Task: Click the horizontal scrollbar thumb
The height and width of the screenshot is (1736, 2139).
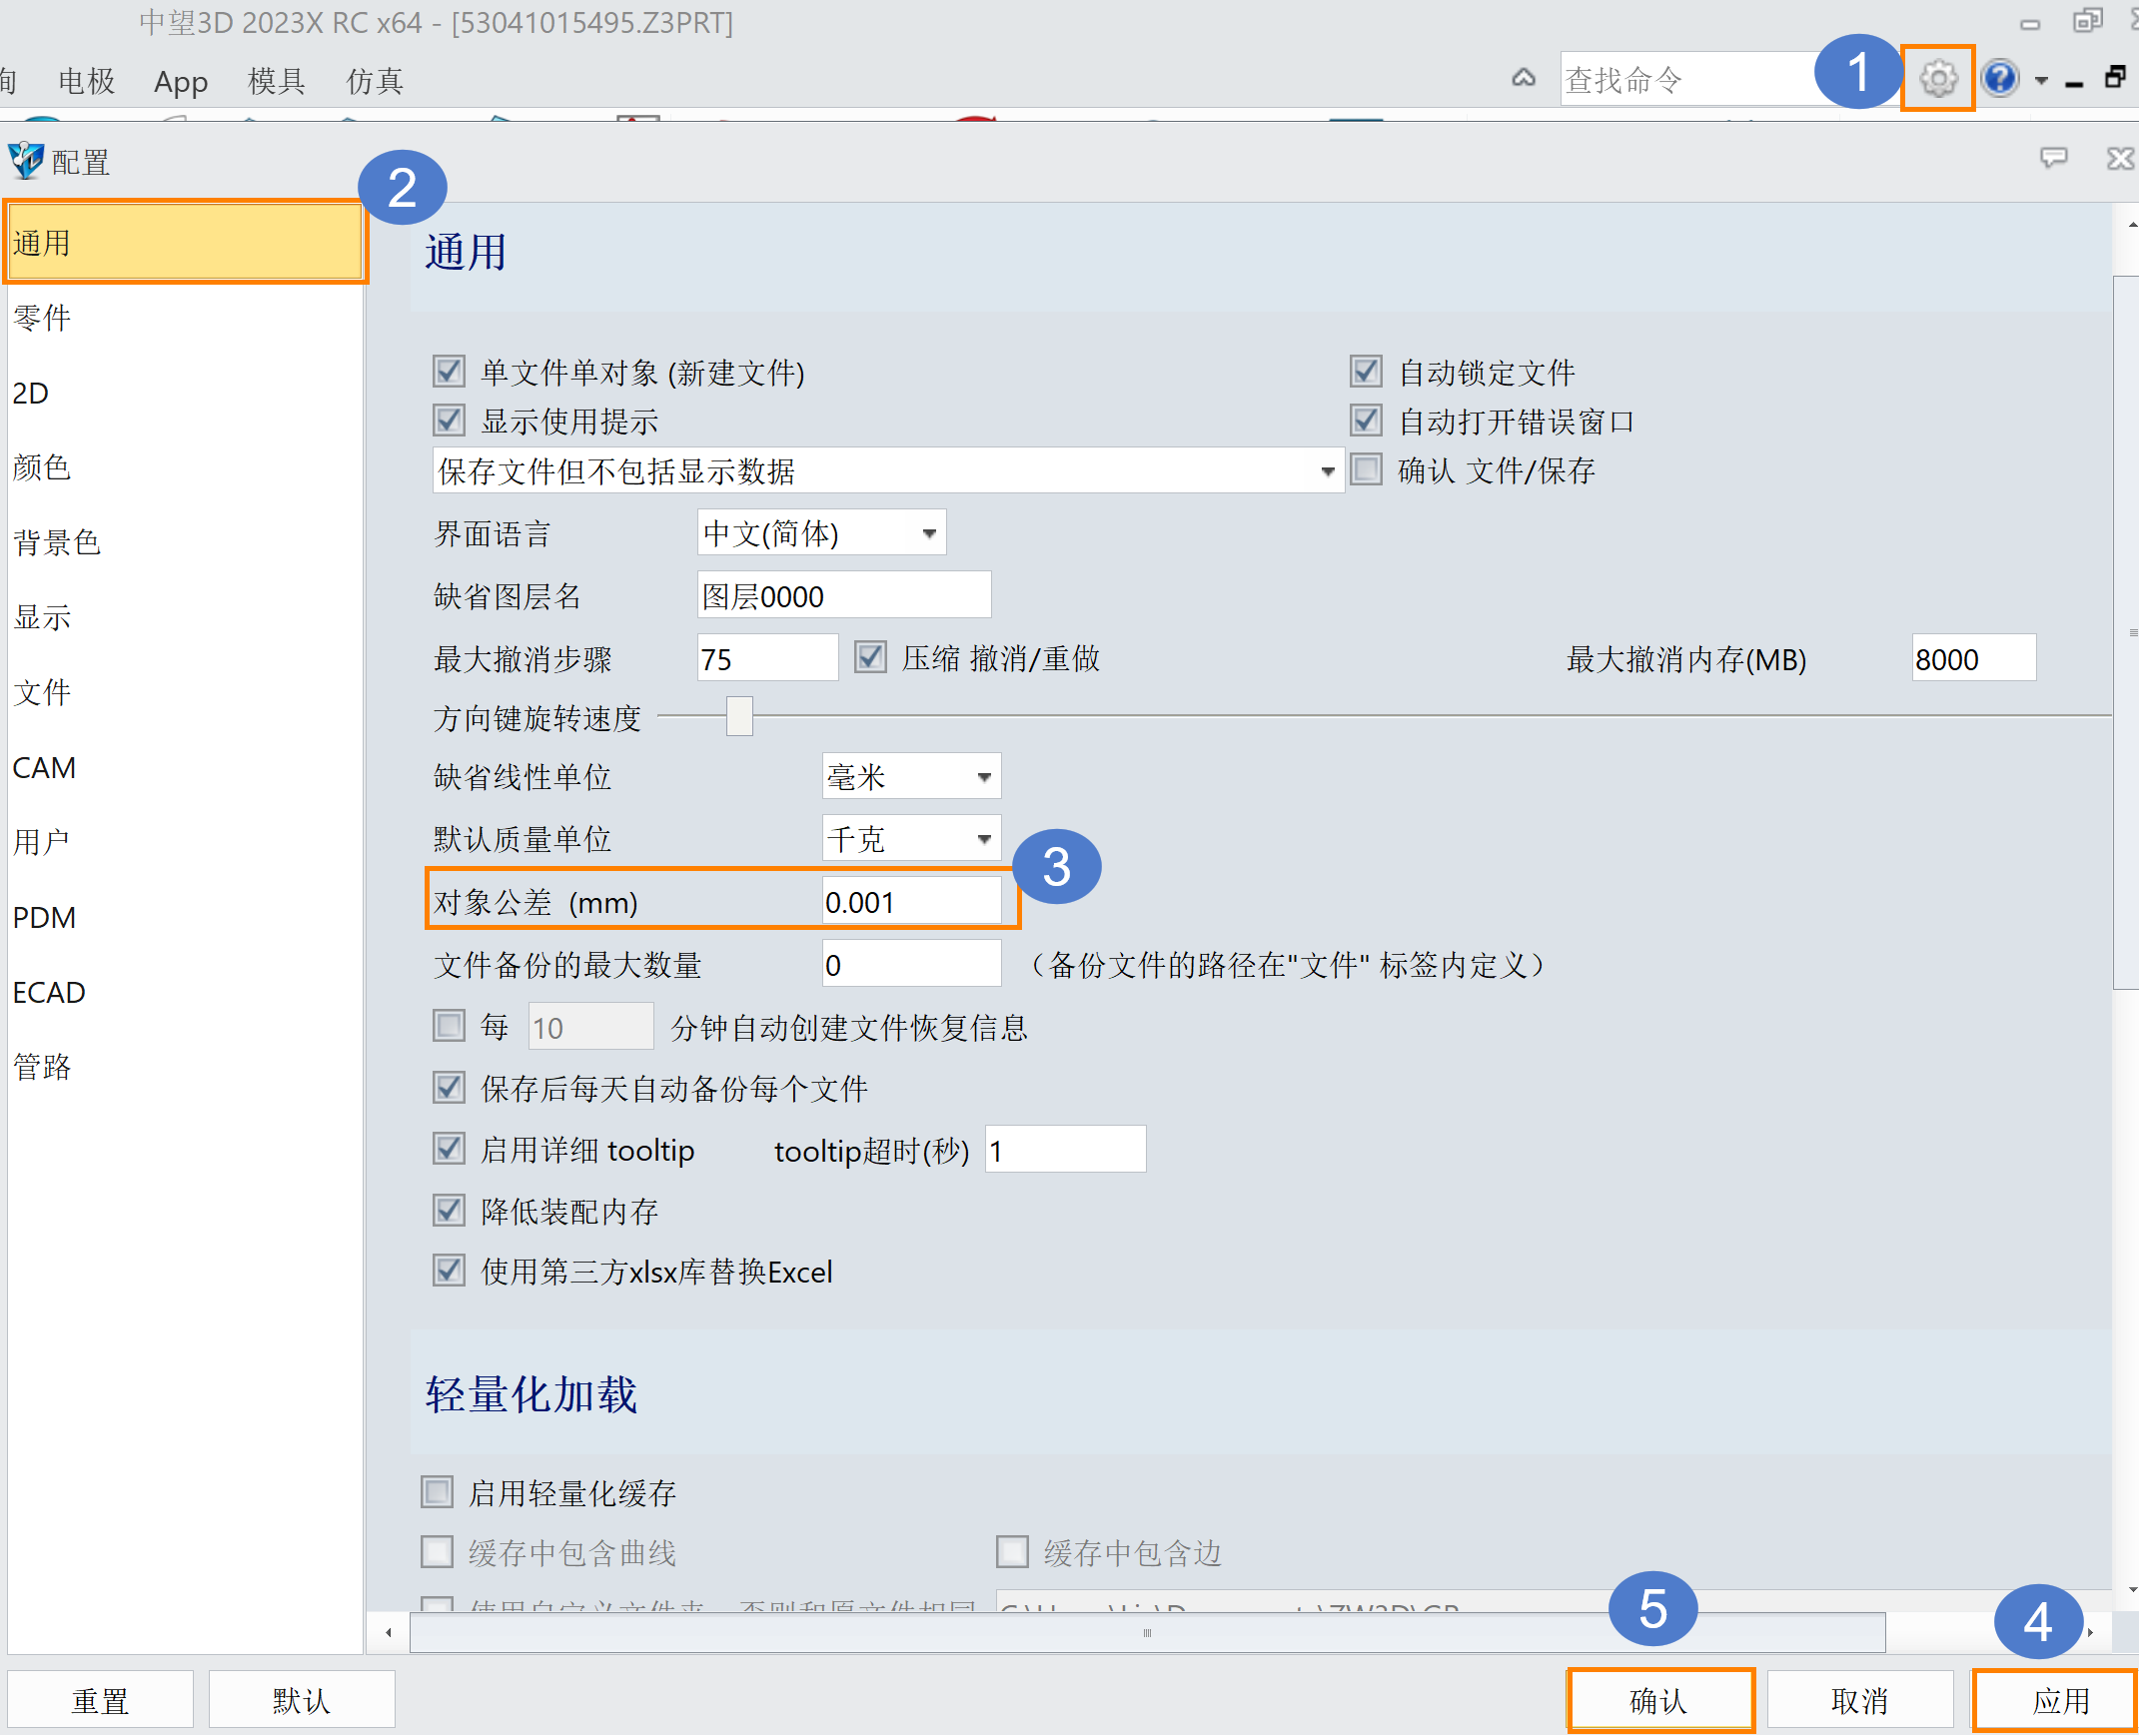Action: click(1147, 1634)
